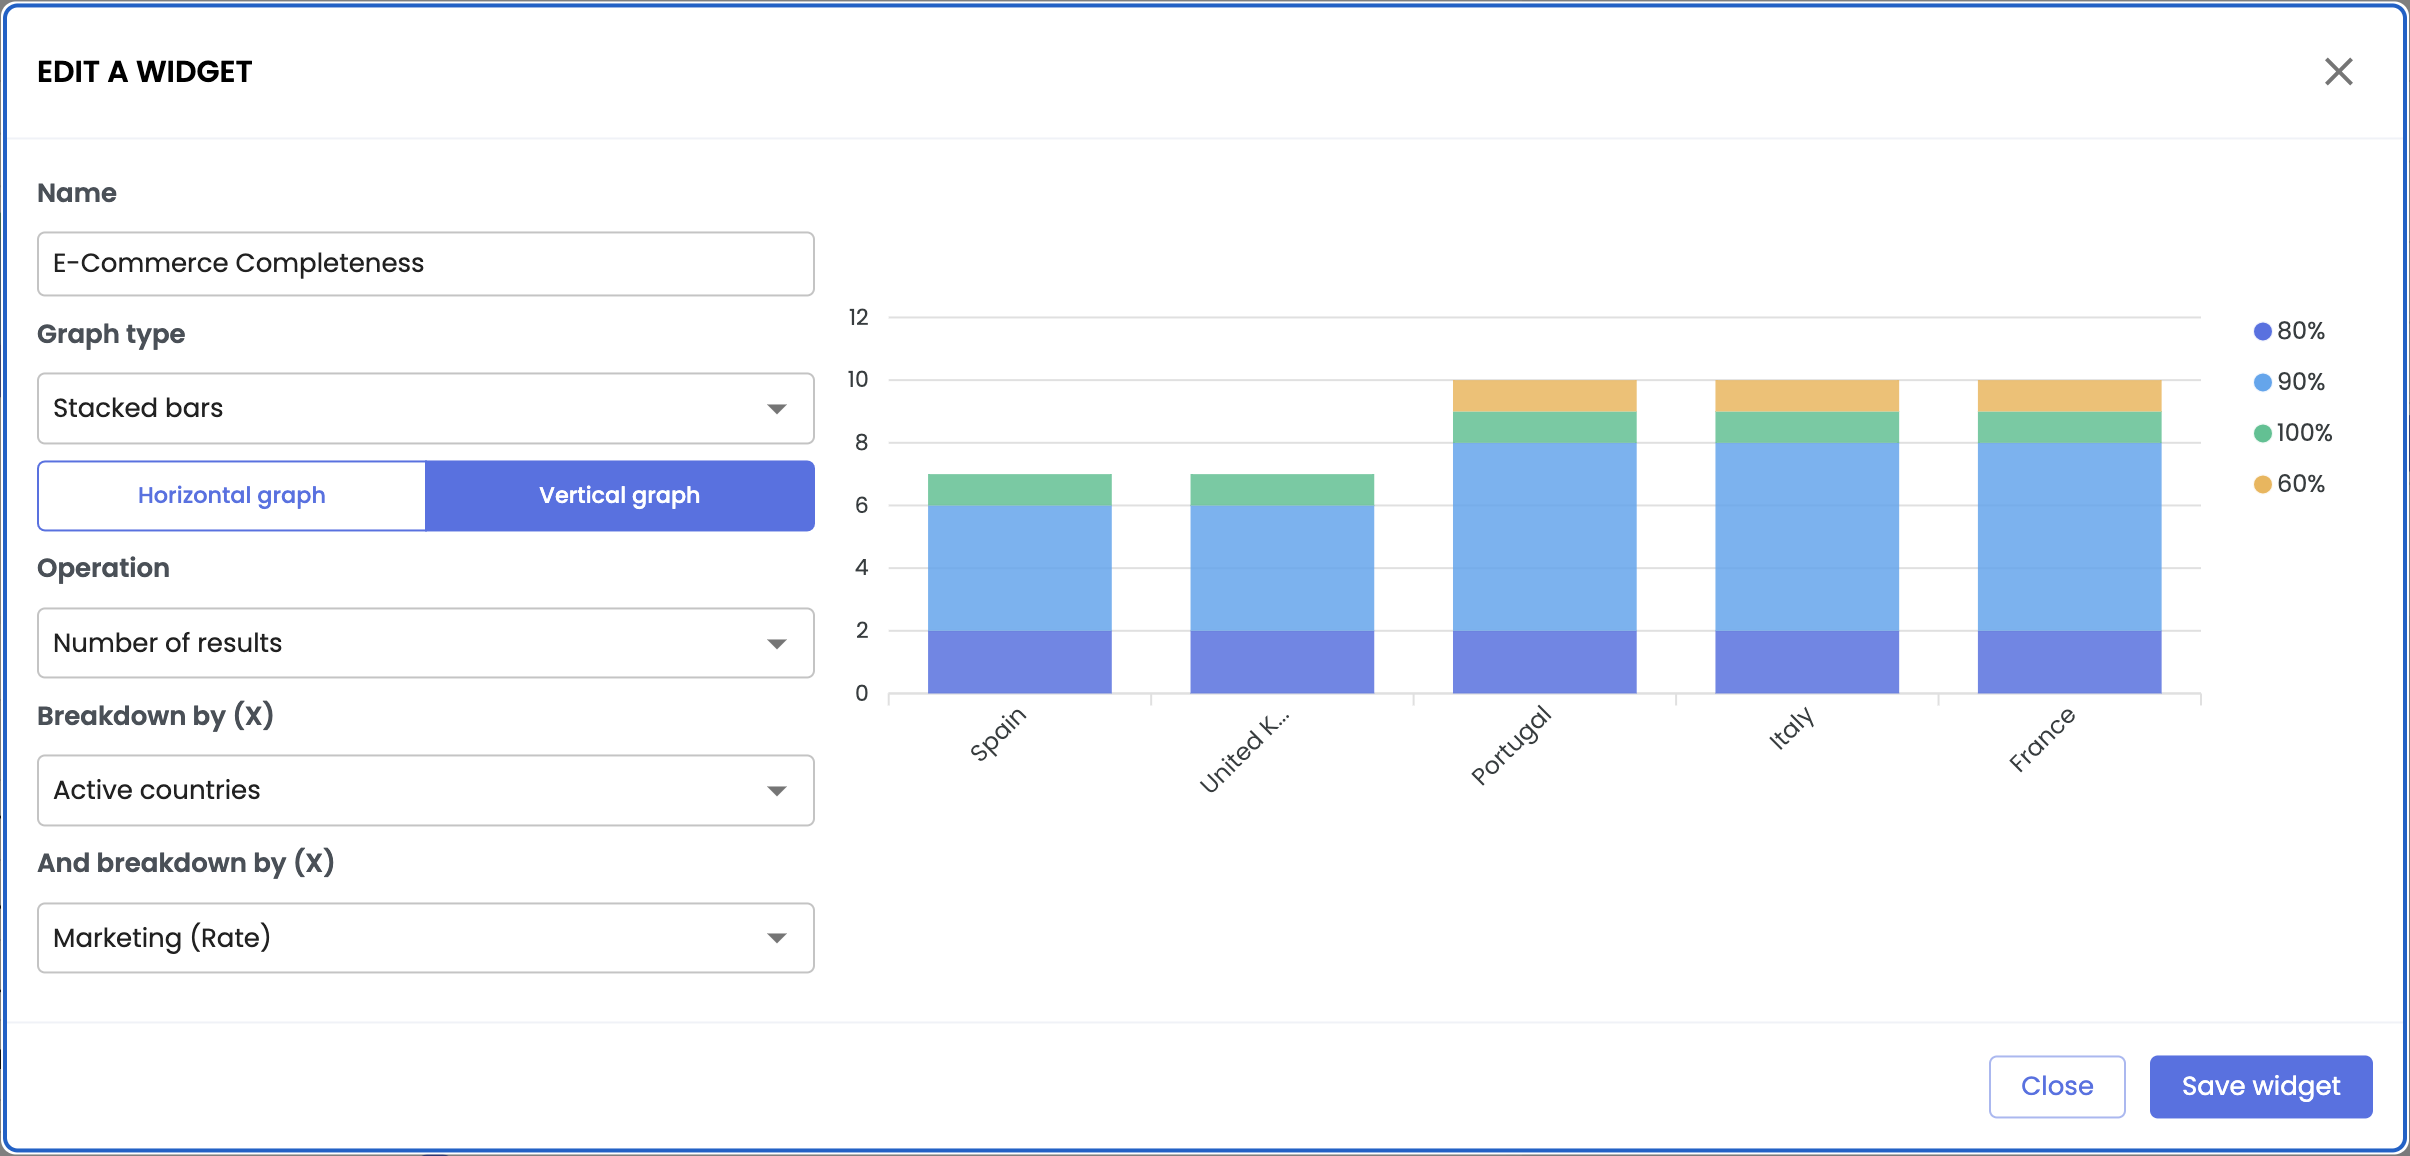
Task: Click the light blue segment of Italy bar
Action: 1806,537
